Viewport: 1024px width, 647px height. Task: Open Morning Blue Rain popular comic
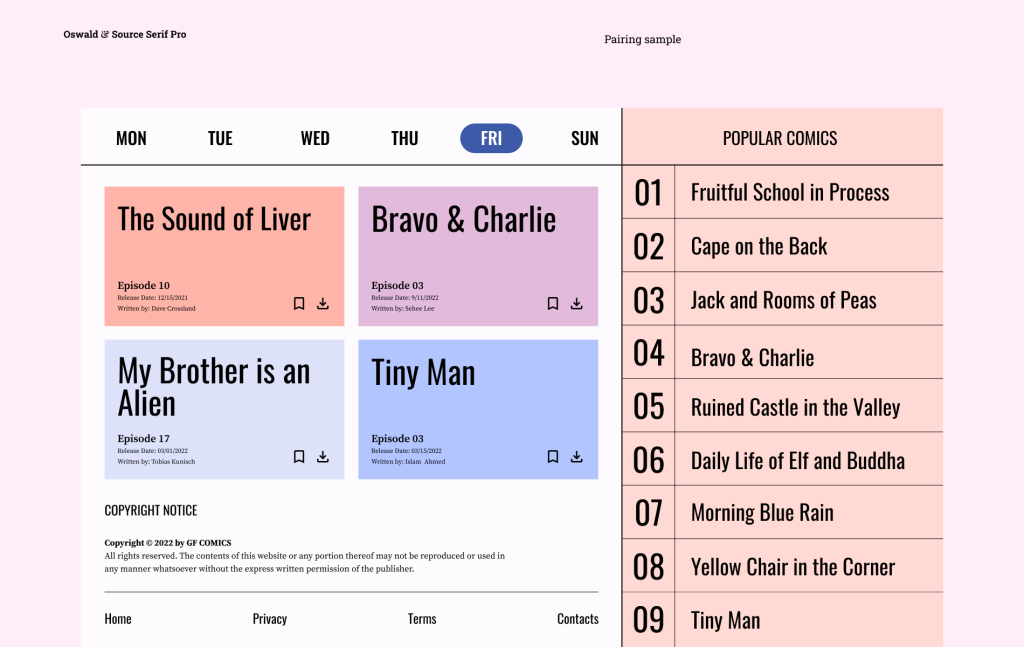point(762,513)
